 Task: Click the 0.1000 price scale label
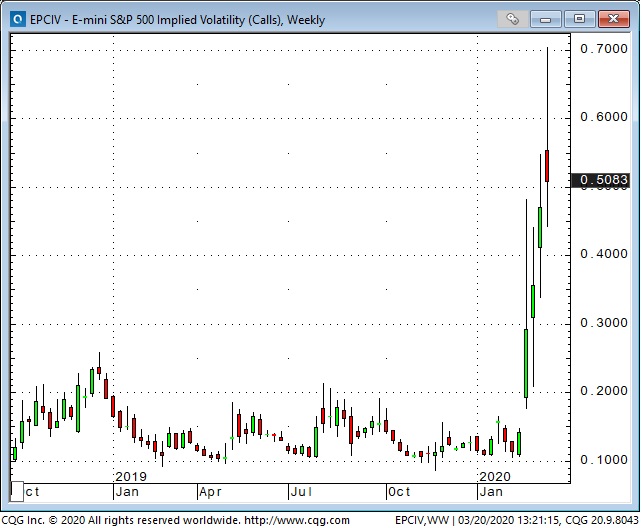tap(604, 460)
